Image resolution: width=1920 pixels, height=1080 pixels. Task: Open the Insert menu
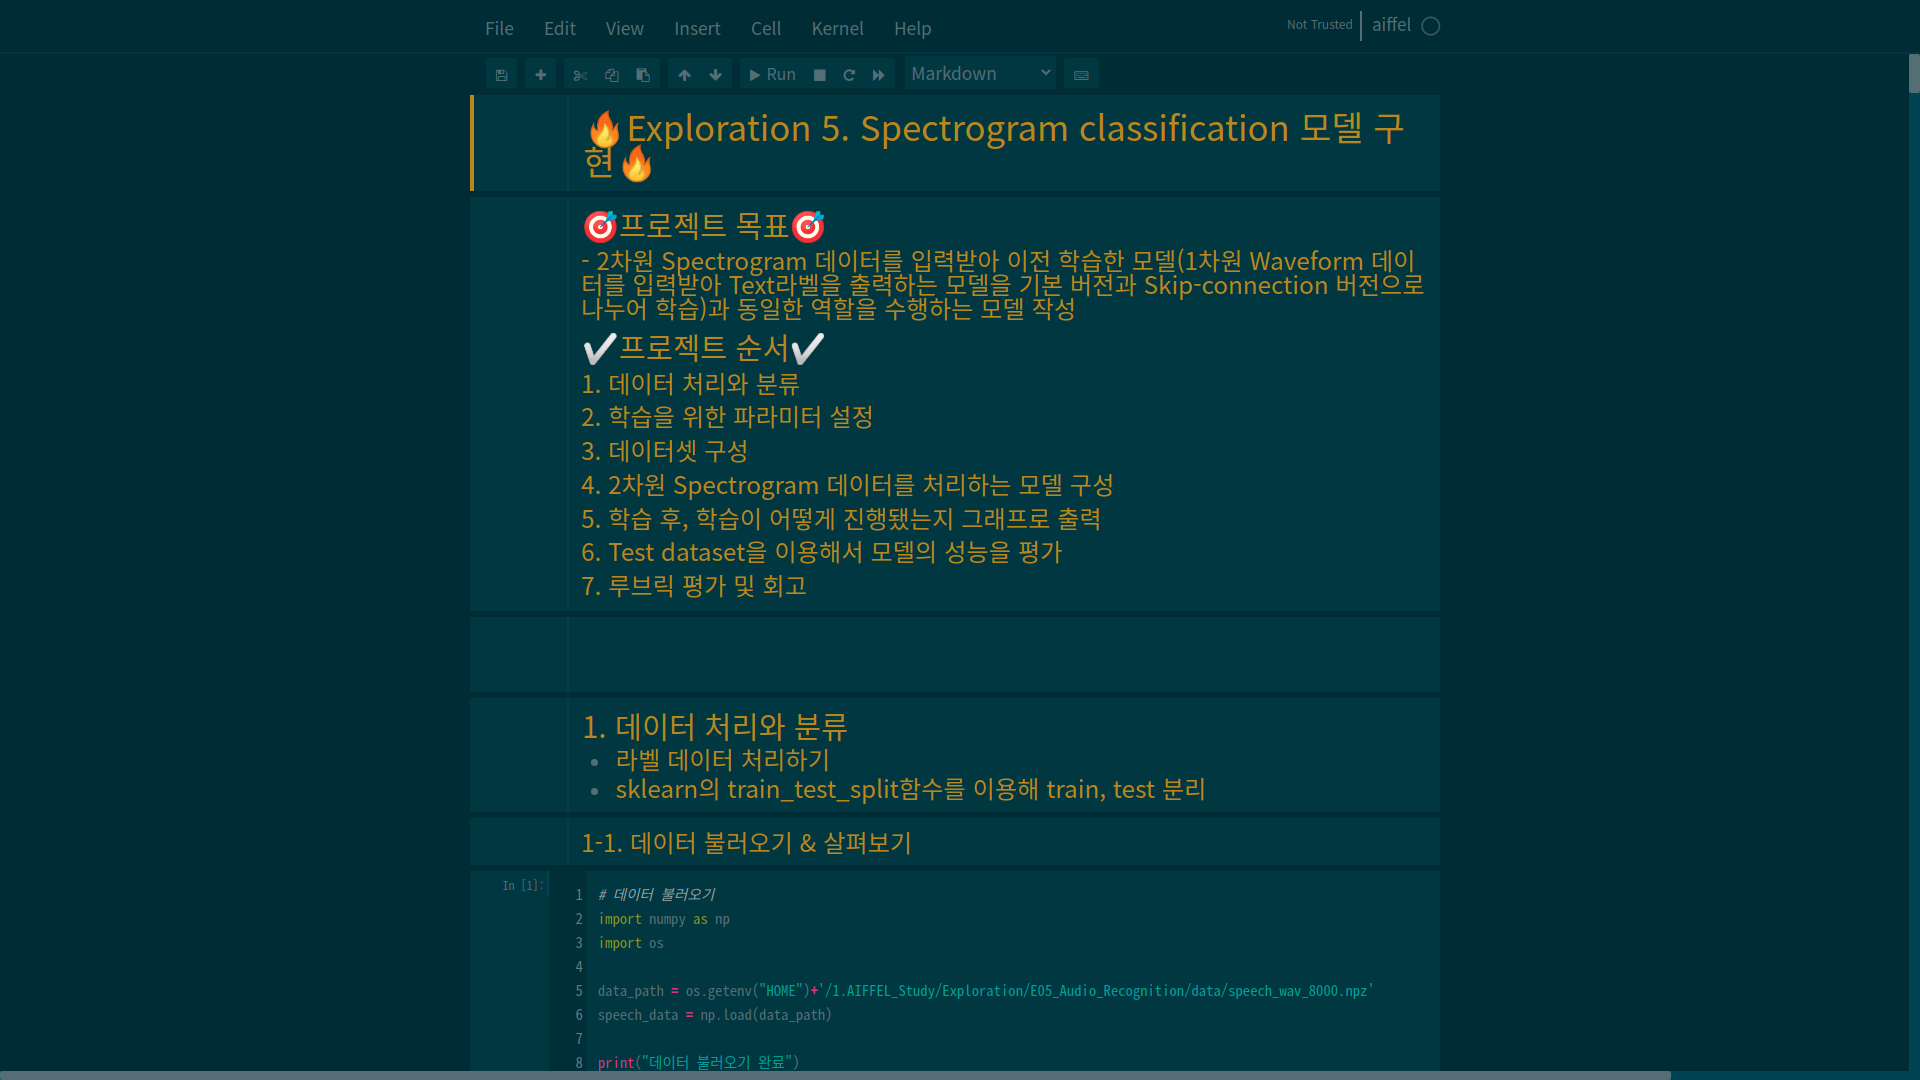[x=697, y=29]
